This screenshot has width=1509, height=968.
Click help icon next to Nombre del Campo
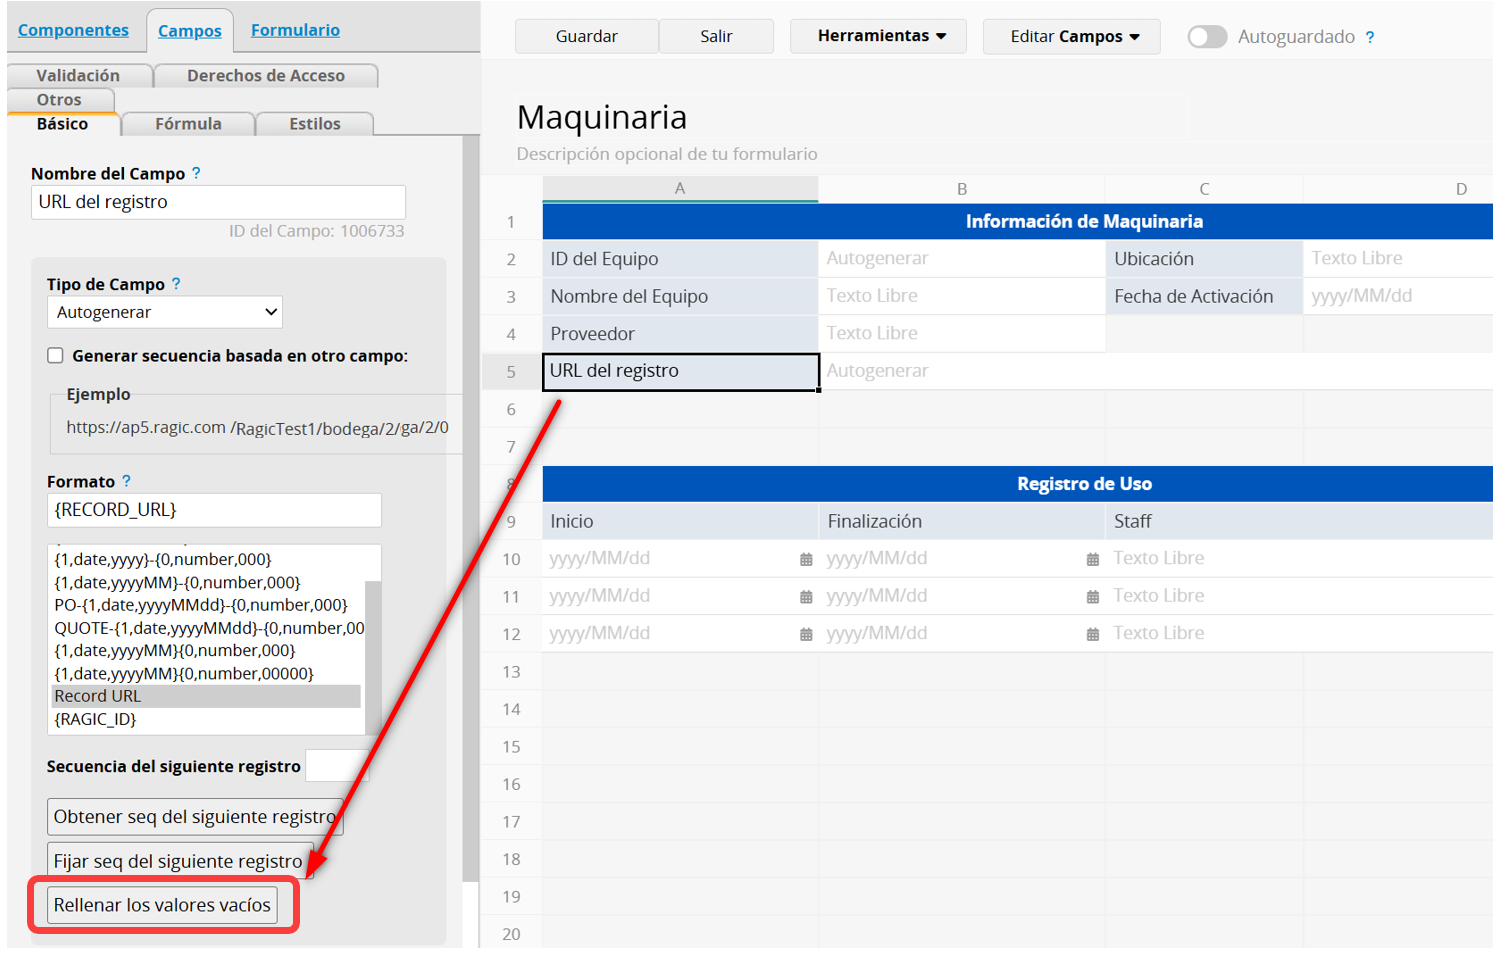point(196,173)
